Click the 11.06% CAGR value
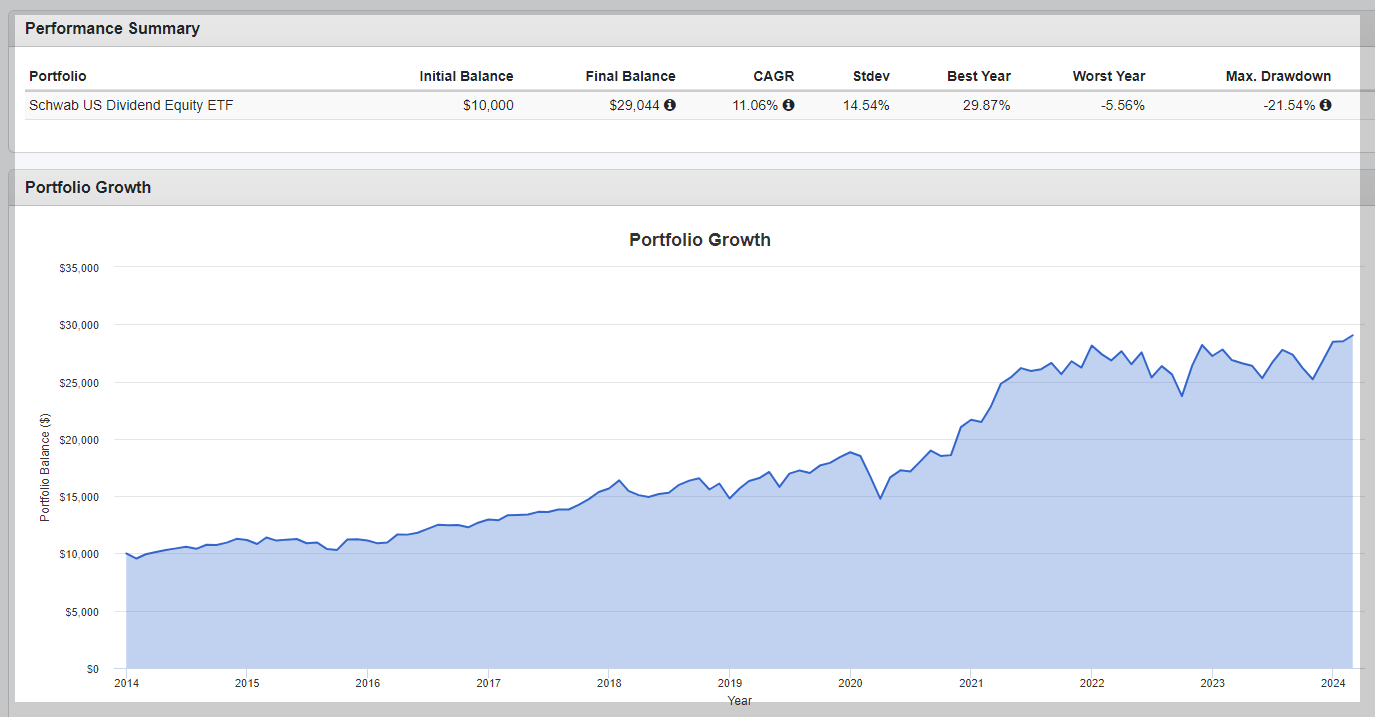1375x717 pixels. [x=755, y=105]
